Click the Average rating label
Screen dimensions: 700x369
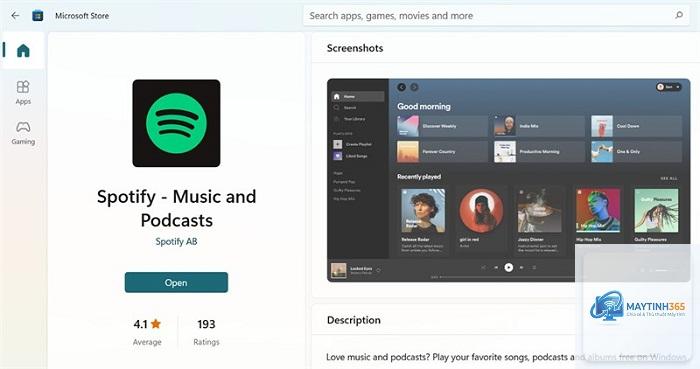(147, 342)
